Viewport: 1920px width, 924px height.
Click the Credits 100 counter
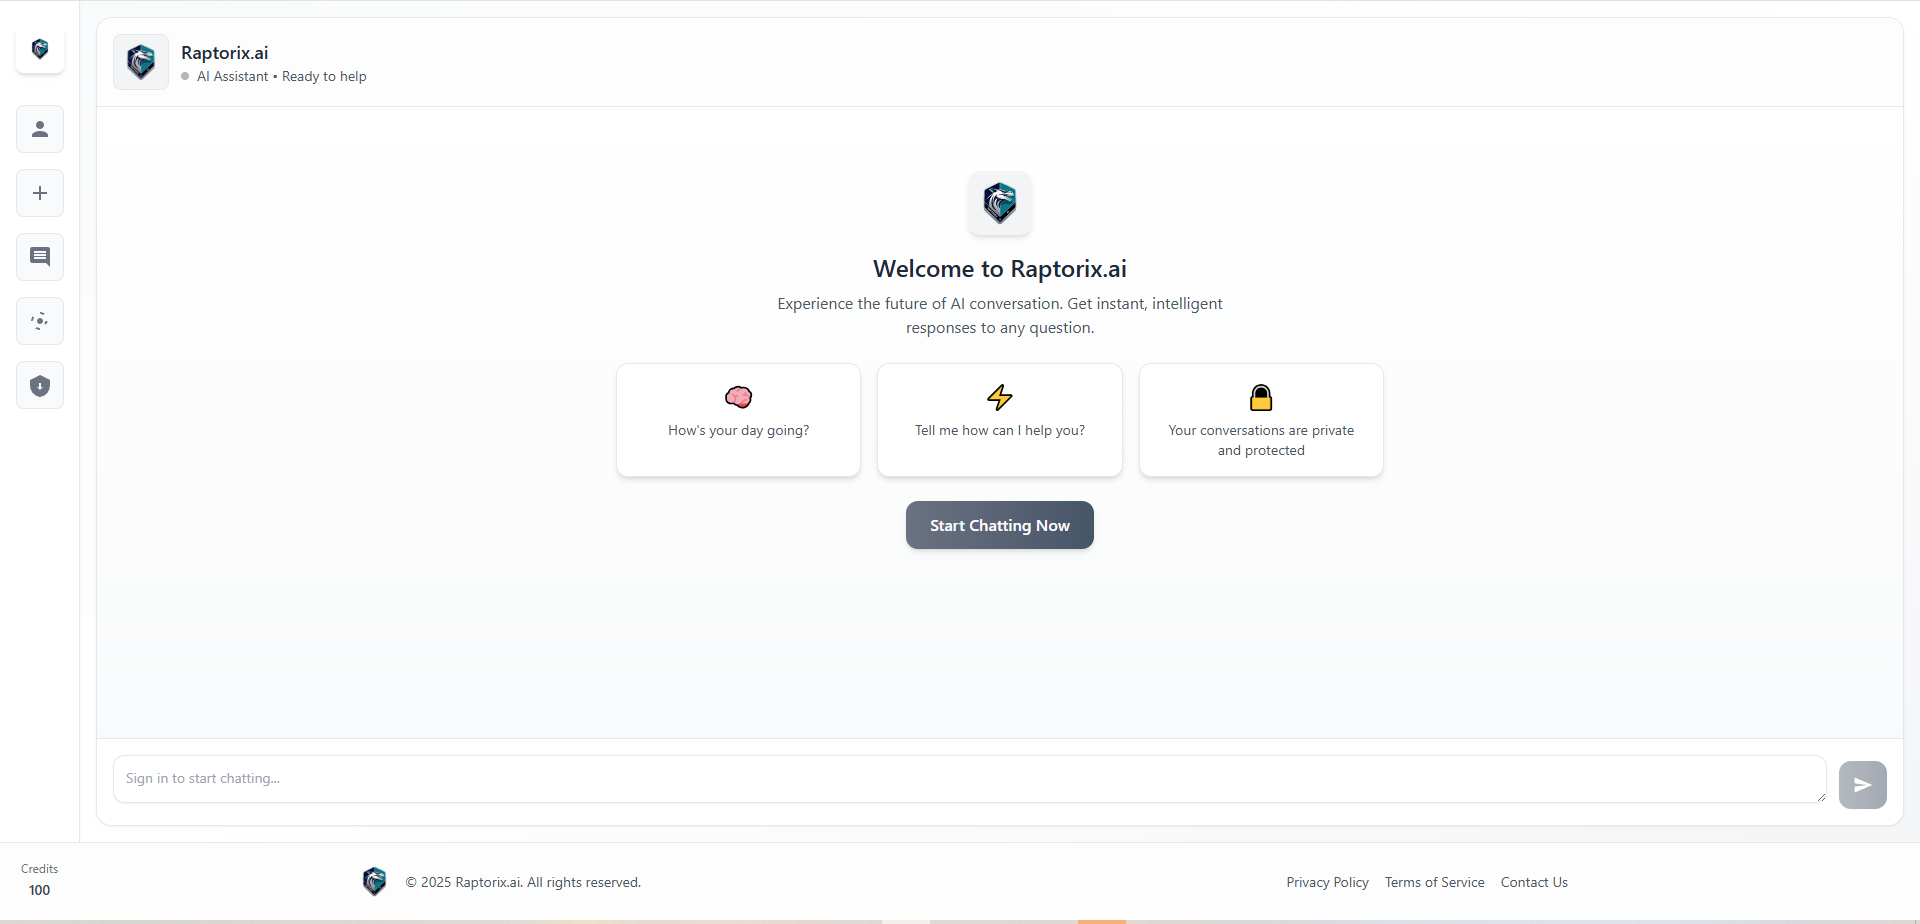click(40, 880)
